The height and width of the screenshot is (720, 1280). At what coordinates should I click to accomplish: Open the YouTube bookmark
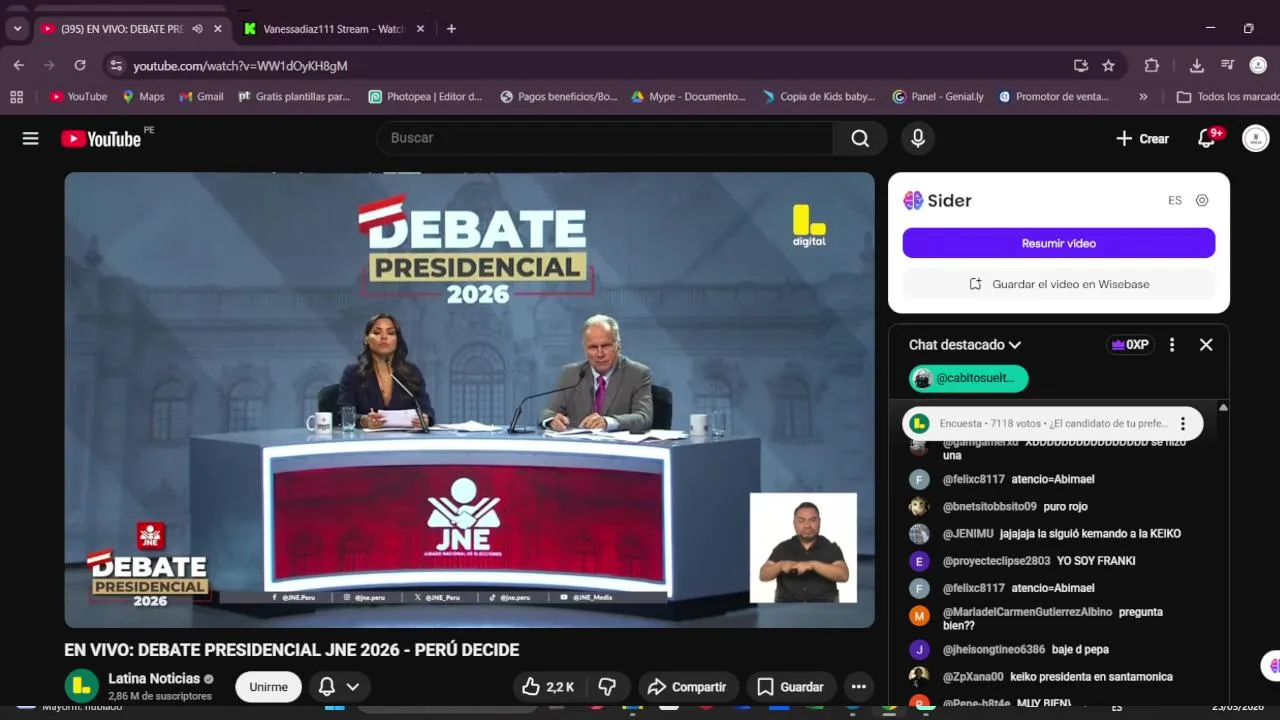(x=78, y=97)
